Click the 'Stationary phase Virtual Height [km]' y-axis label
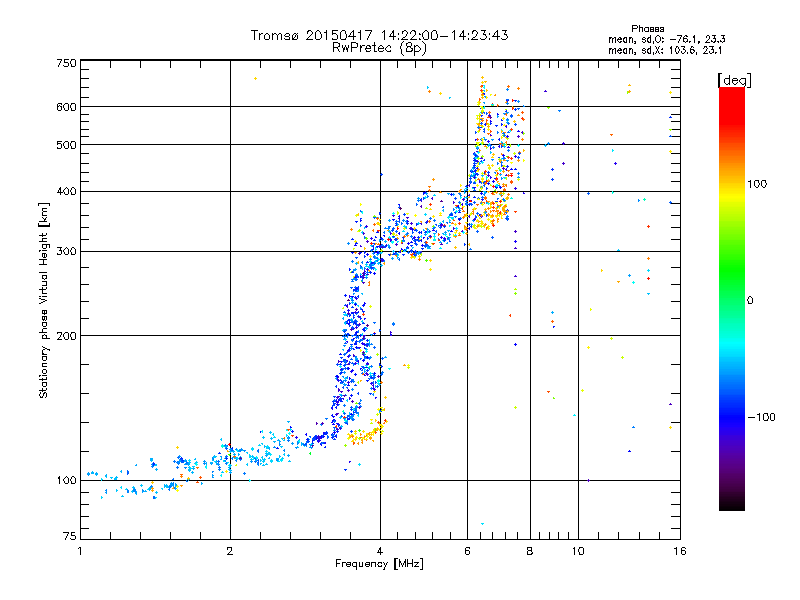Viewport: 800px width, 600px height. pos(44,300)
